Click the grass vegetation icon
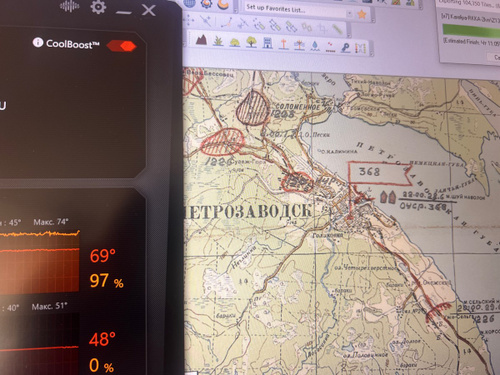Viewport: 500px width, 375px height. [218, 42]
